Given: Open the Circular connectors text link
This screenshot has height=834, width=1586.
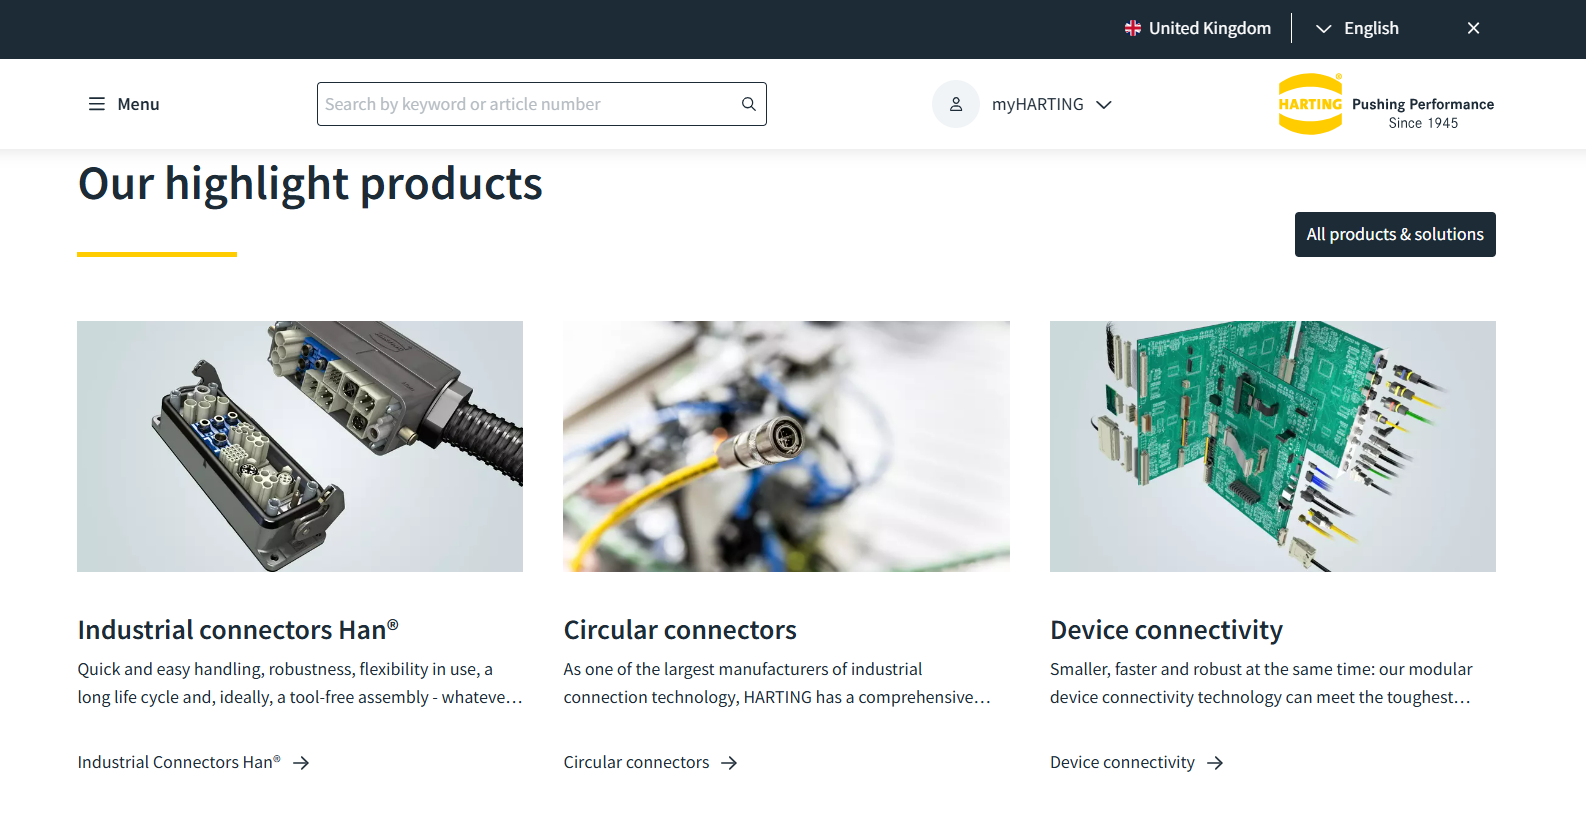Looking at the screenshot, I should 636,762.
